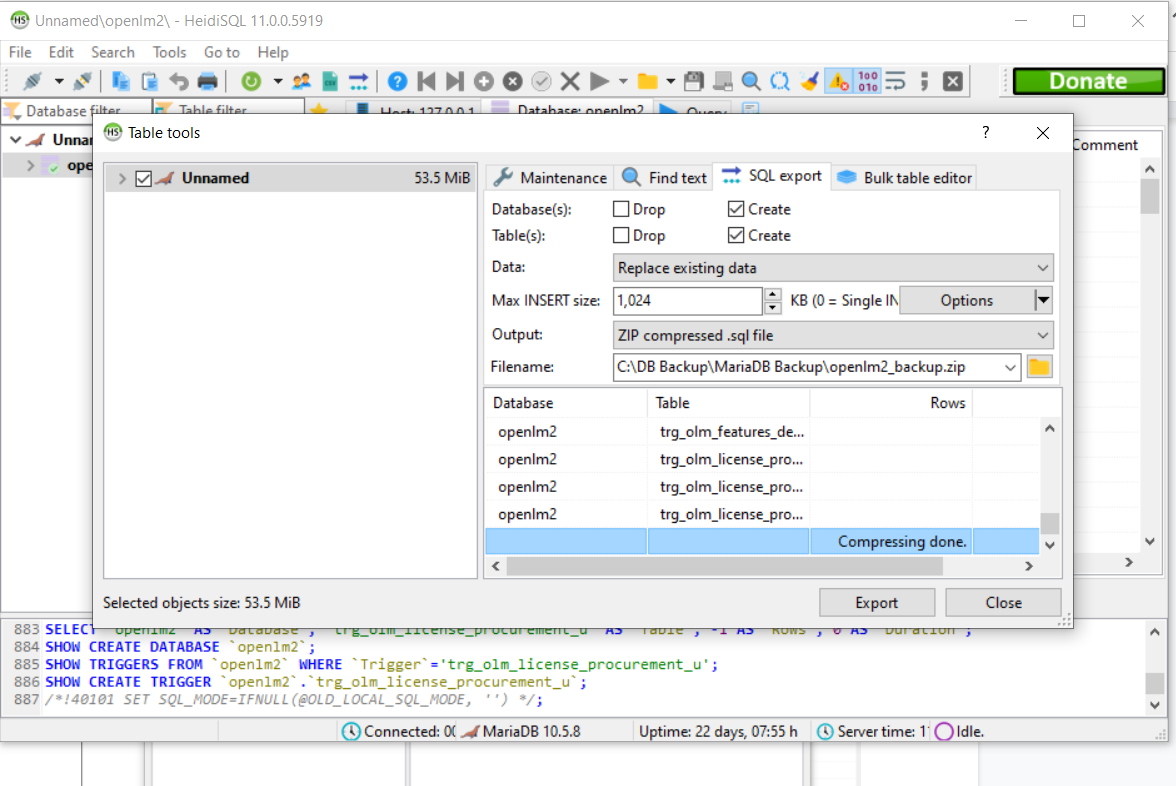Click the Max INSERT size input field

(x=687, y=301)
